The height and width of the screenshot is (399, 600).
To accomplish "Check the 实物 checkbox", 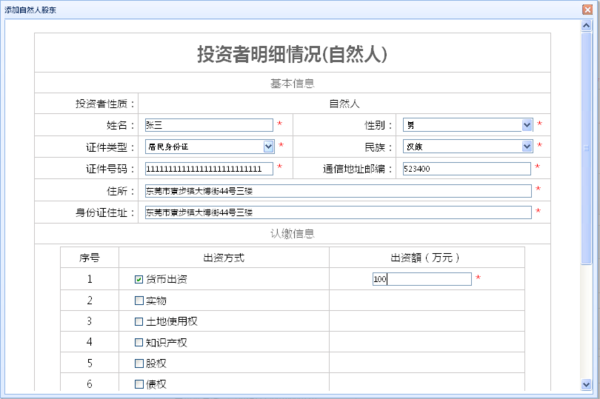I will (x=139, y=301).
